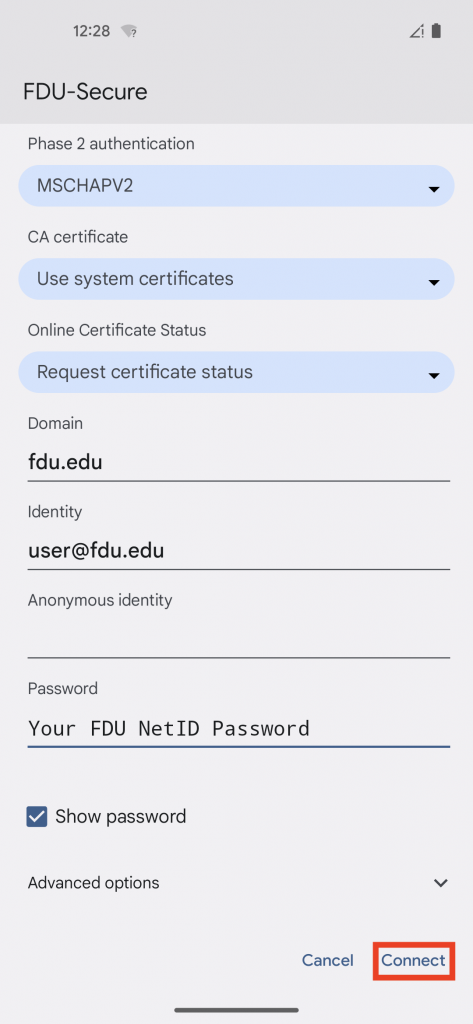Click the CA certificate dropdown arrow

pos(433,283)
